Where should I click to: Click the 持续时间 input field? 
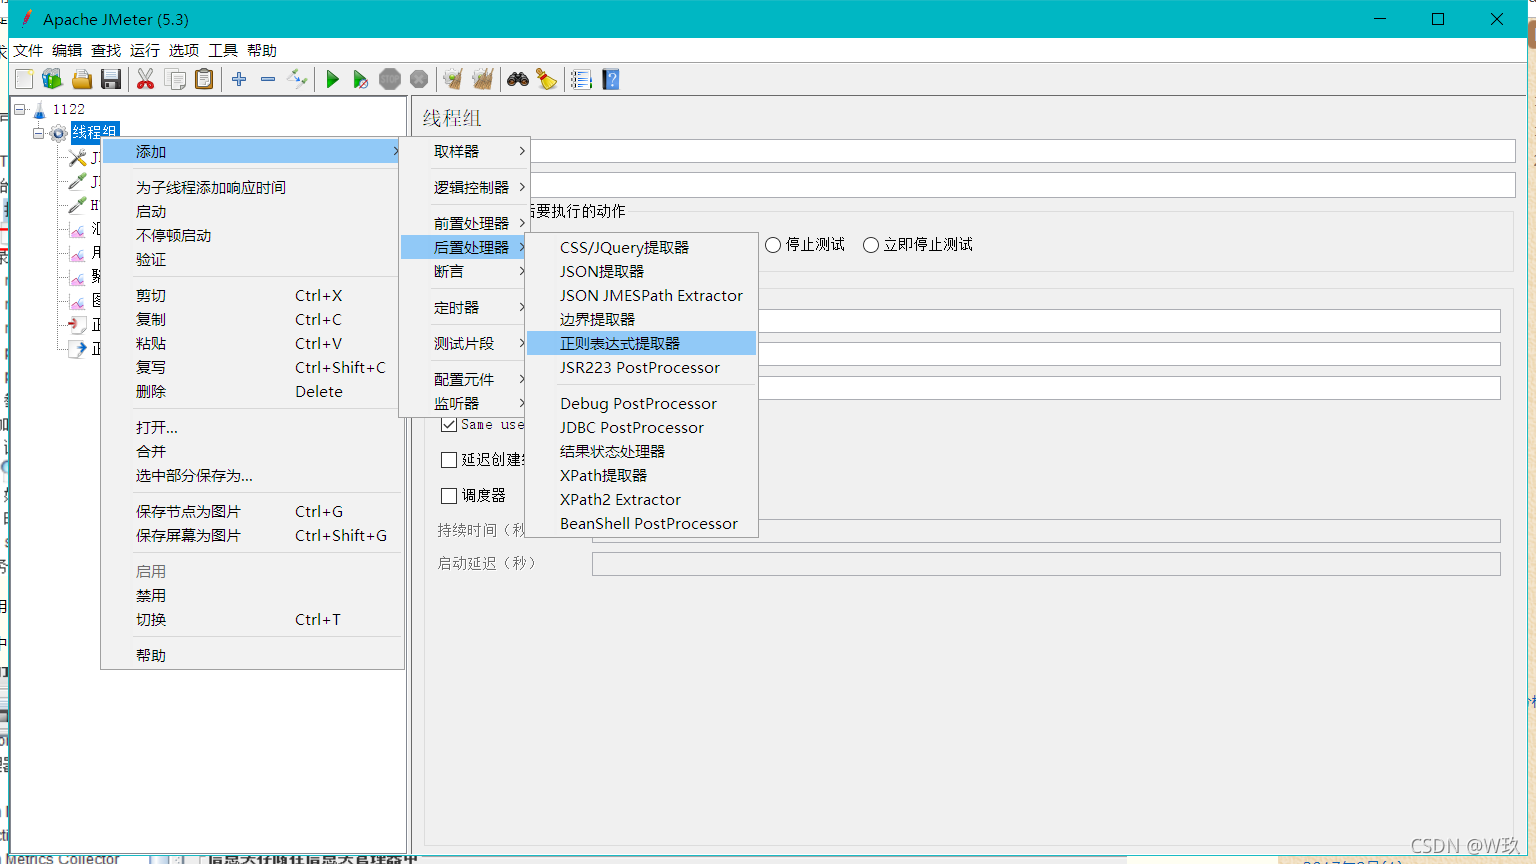pyautogui.click(x=1046, y=530)
